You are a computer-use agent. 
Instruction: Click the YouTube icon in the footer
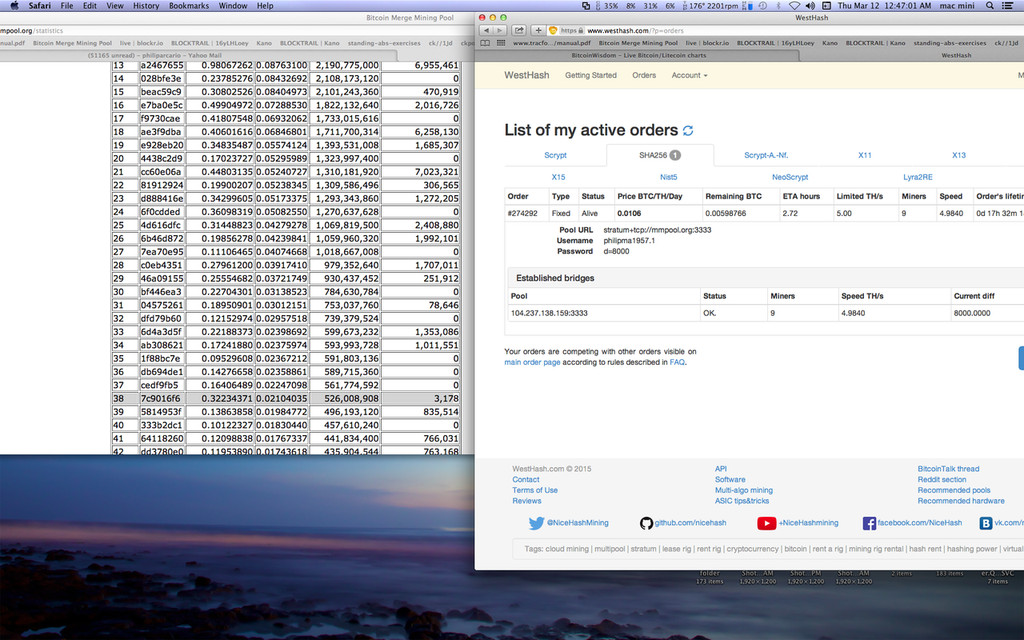[767, 523]
